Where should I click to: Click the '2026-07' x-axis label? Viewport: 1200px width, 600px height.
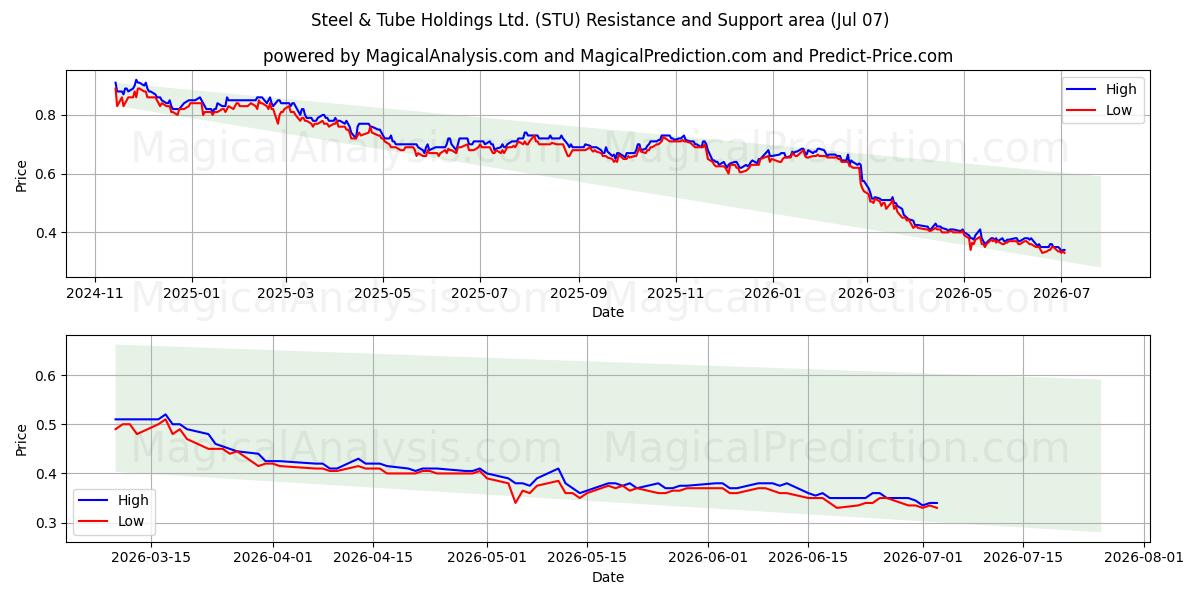point(1060,294)
